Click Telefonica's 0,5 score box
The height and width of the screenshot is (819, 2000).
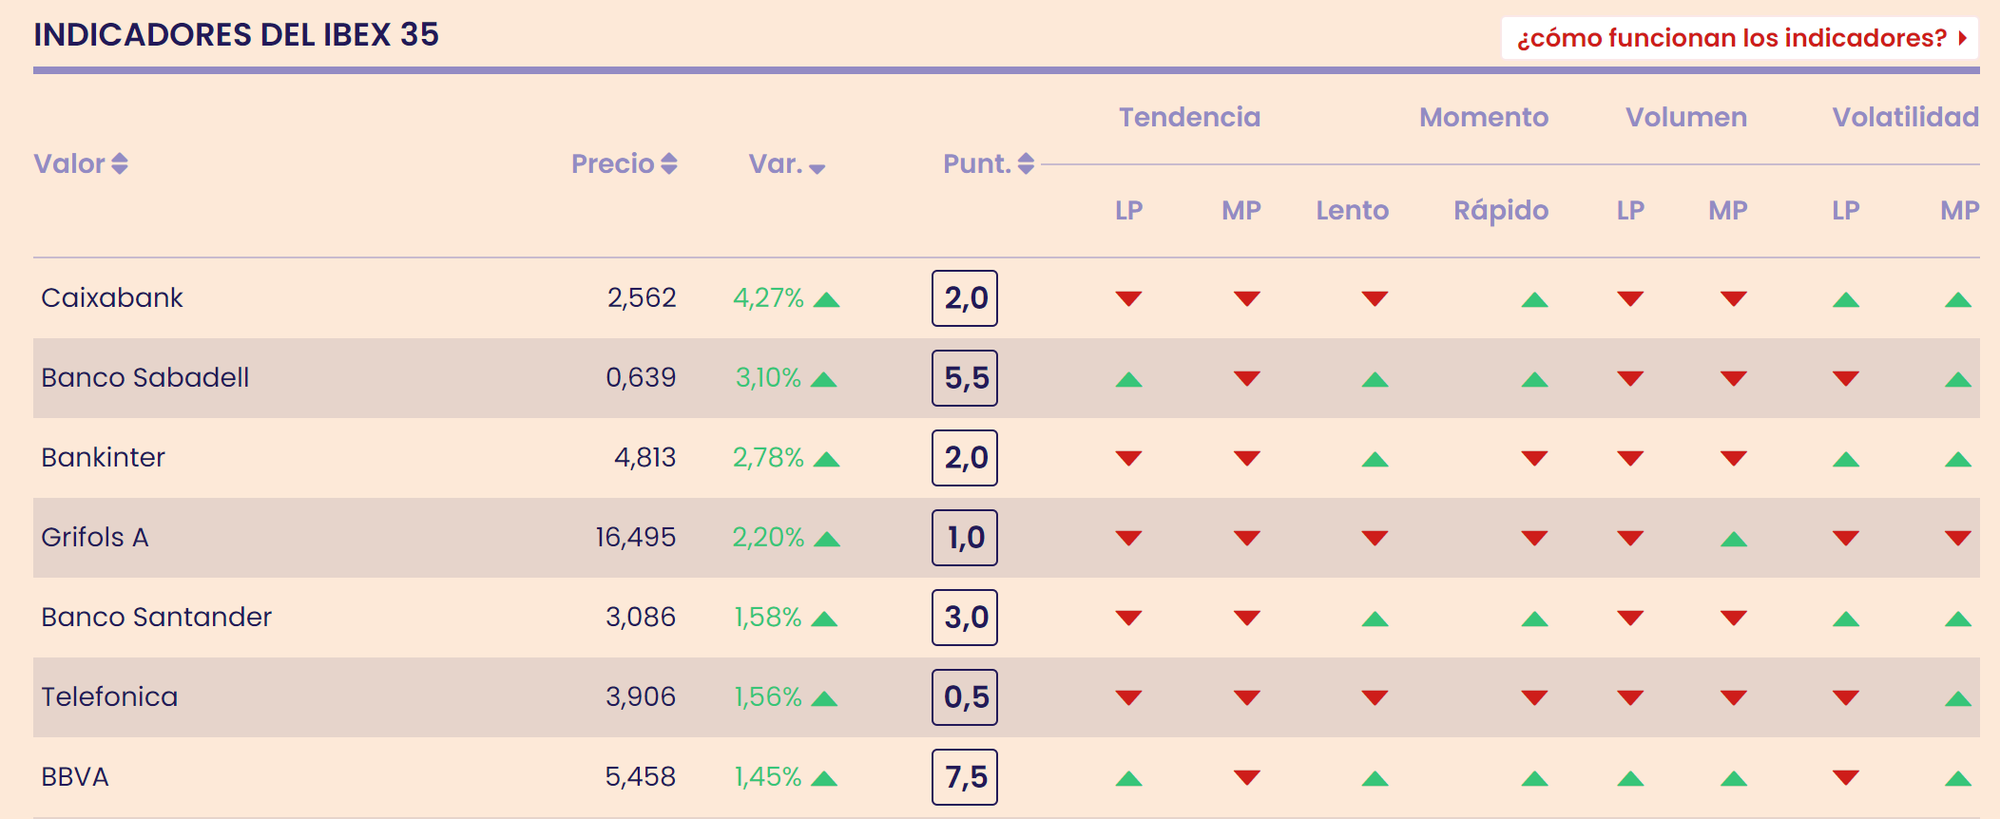tap(965, 697)
